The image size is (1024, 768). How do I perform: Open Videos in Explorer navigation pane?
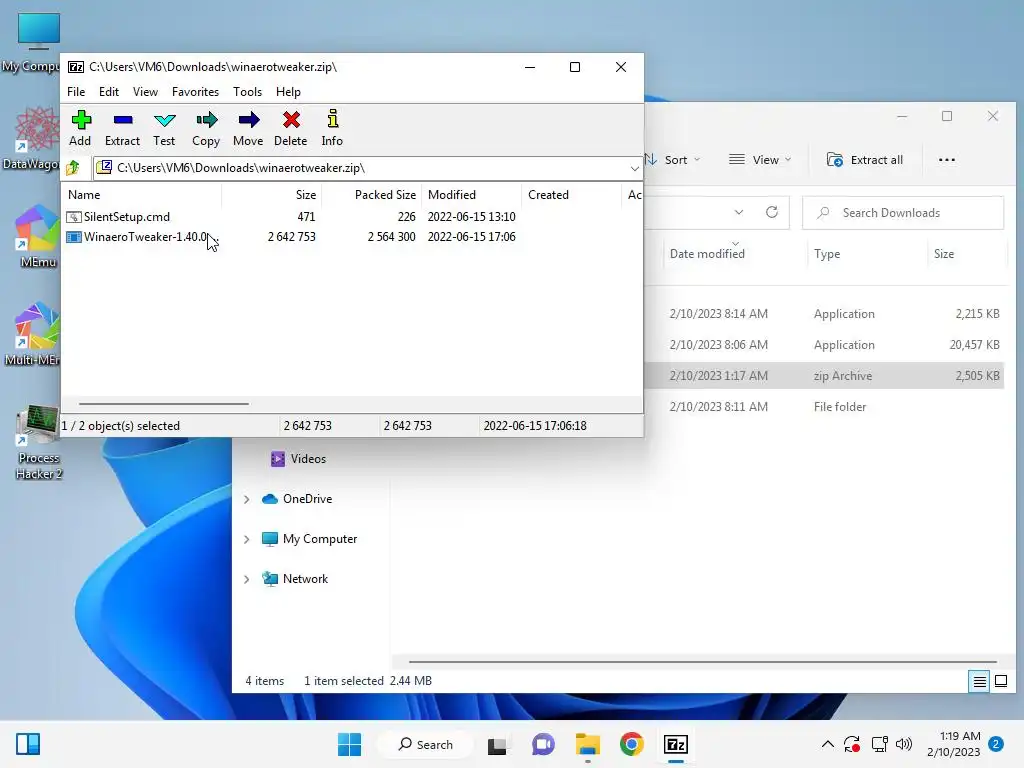tap(298, 459)
